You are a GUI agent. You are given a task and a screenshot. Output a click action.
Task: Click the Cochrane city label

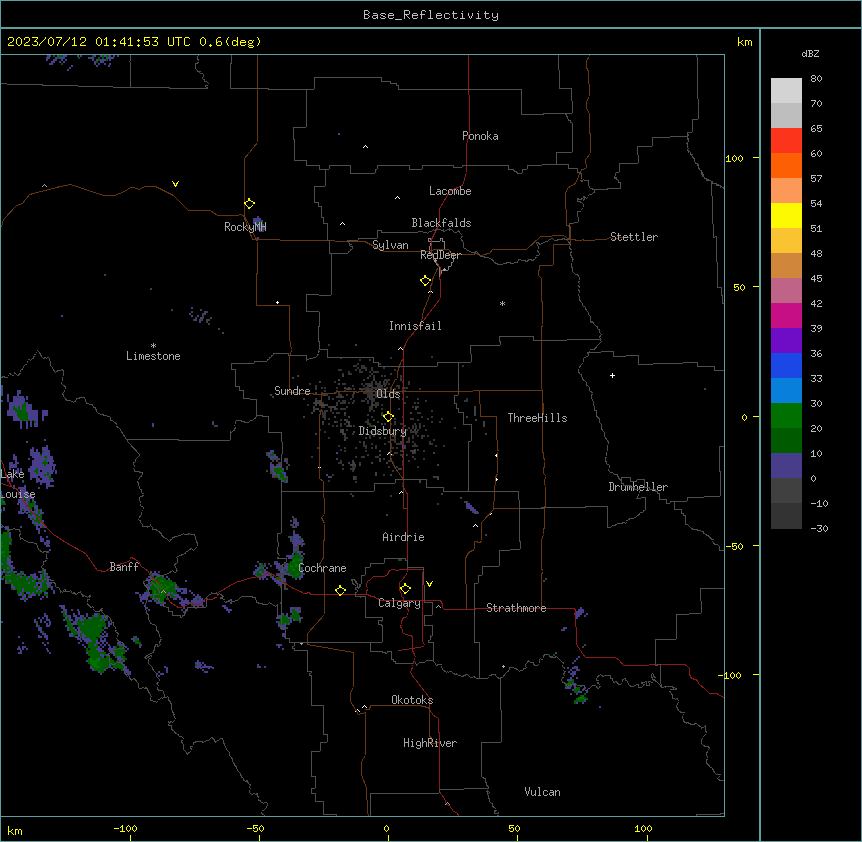[323, 568]
